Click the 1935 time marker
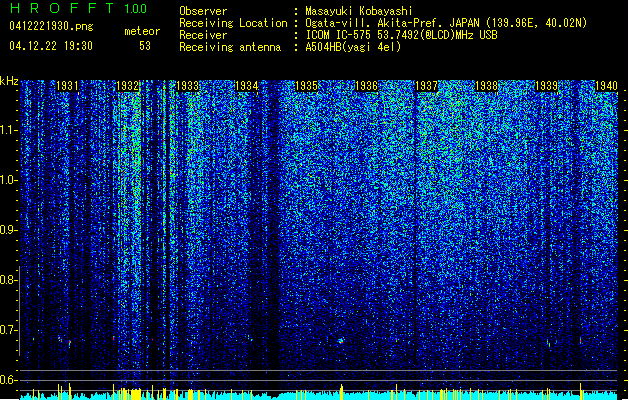The width and height of the screenshot is (629, 400). pos(306,86)
